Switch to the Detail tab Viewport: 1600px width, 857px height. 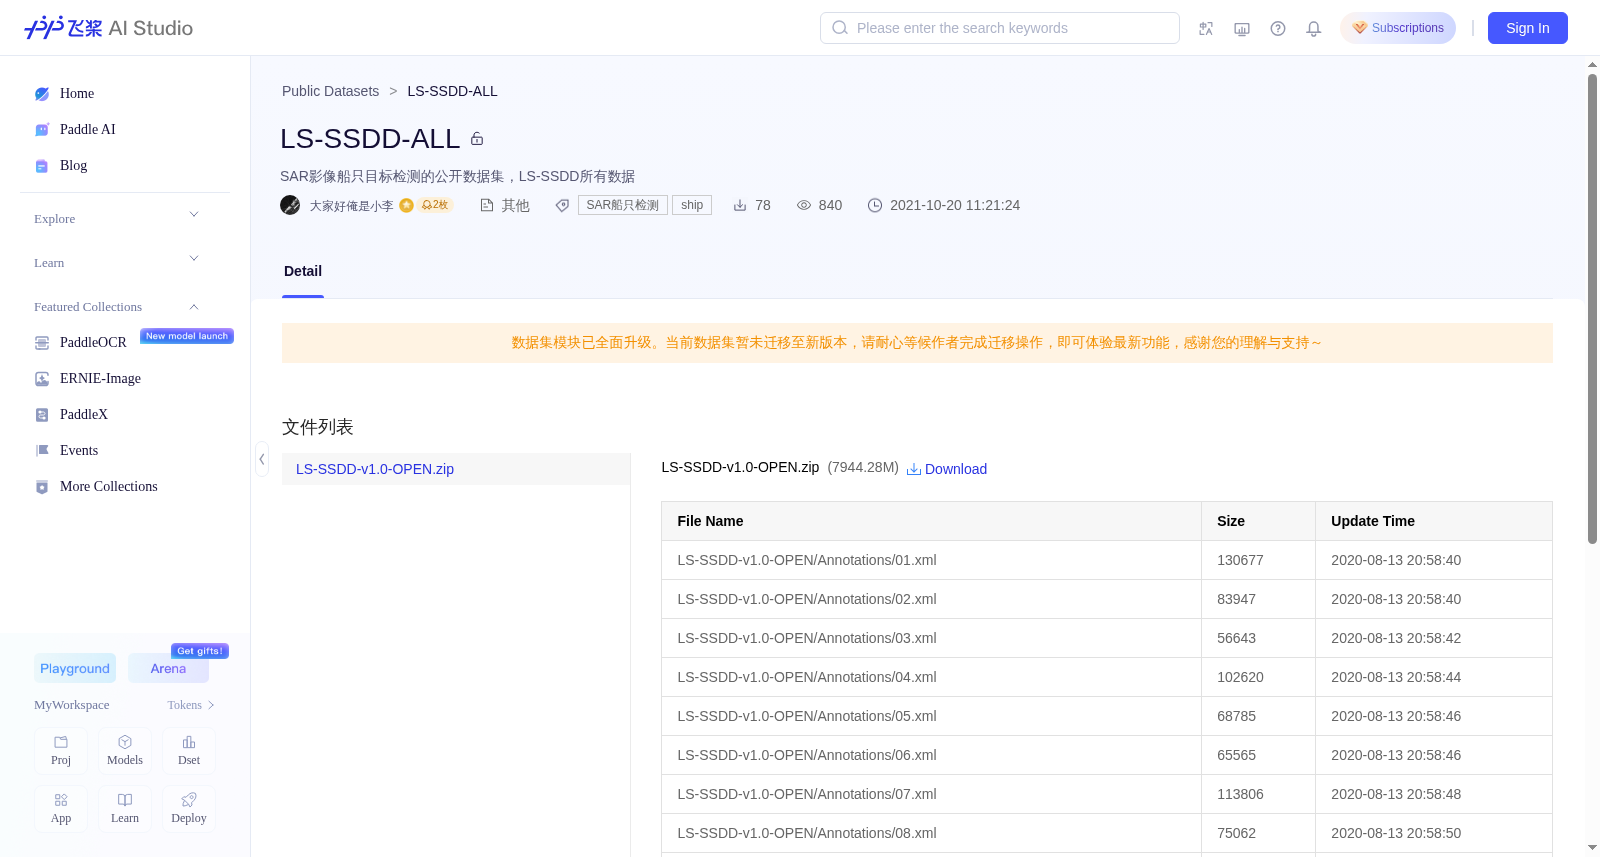pos(303,272)
